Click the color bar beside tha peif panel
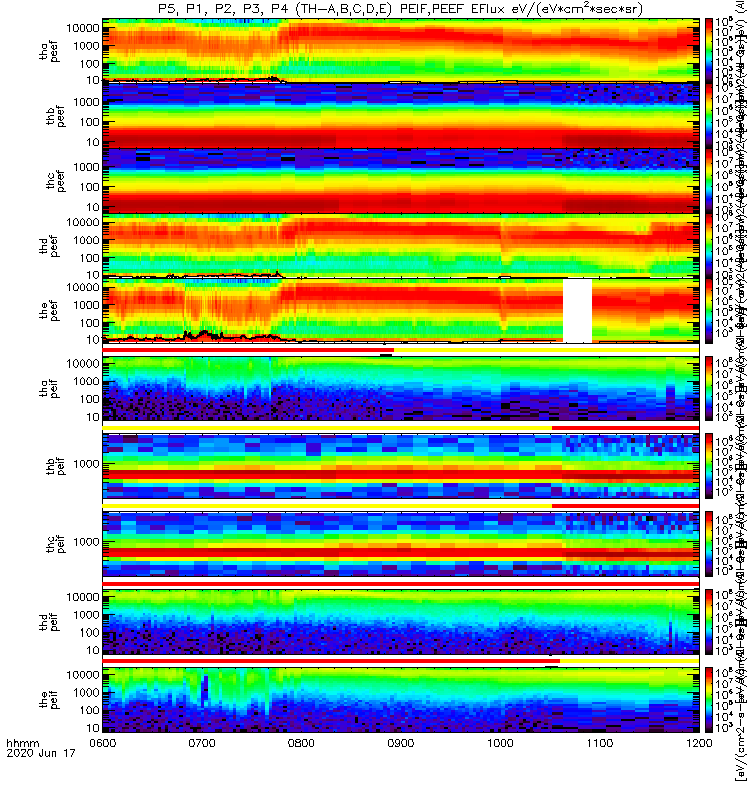The height and width of the screenshot is (800, 750). coord(709,388)
